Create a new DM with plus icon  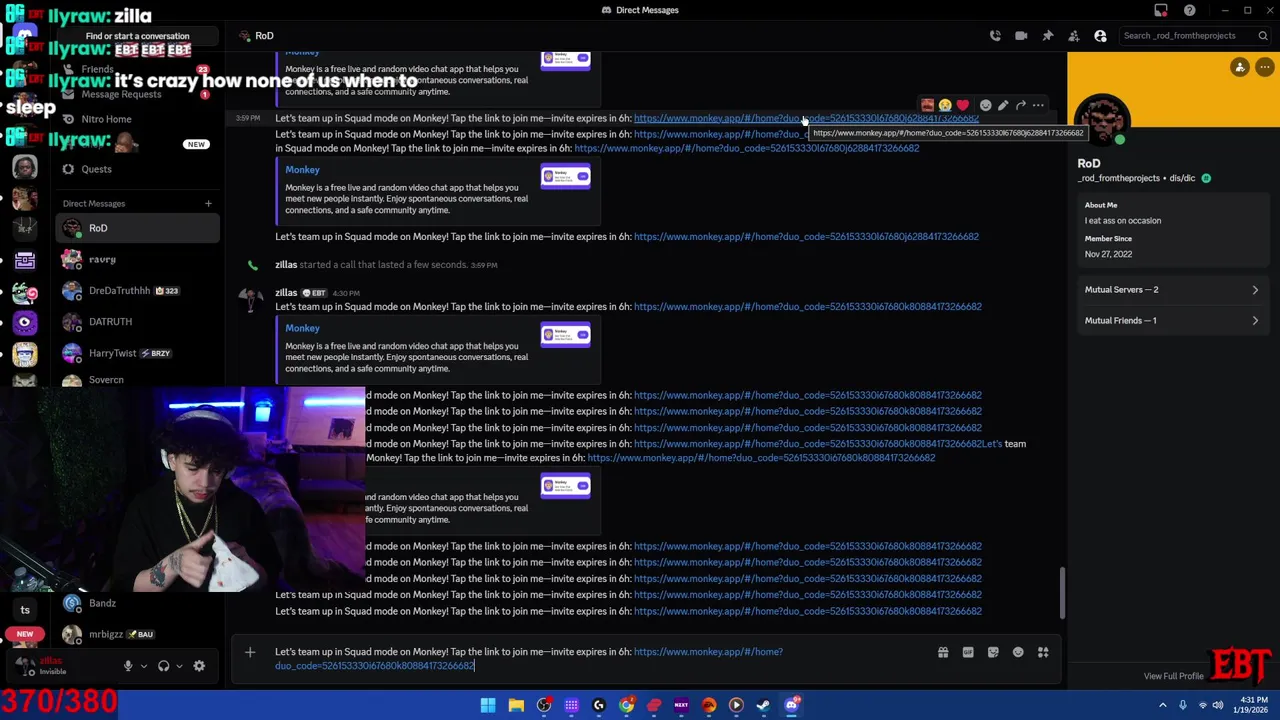[x=208, y=204]
